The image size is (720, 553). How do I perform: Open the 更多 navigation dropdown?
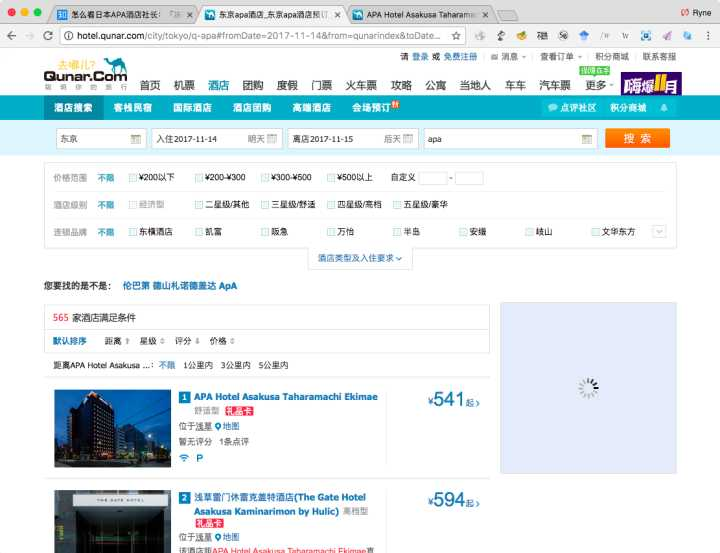click(597, 85)
